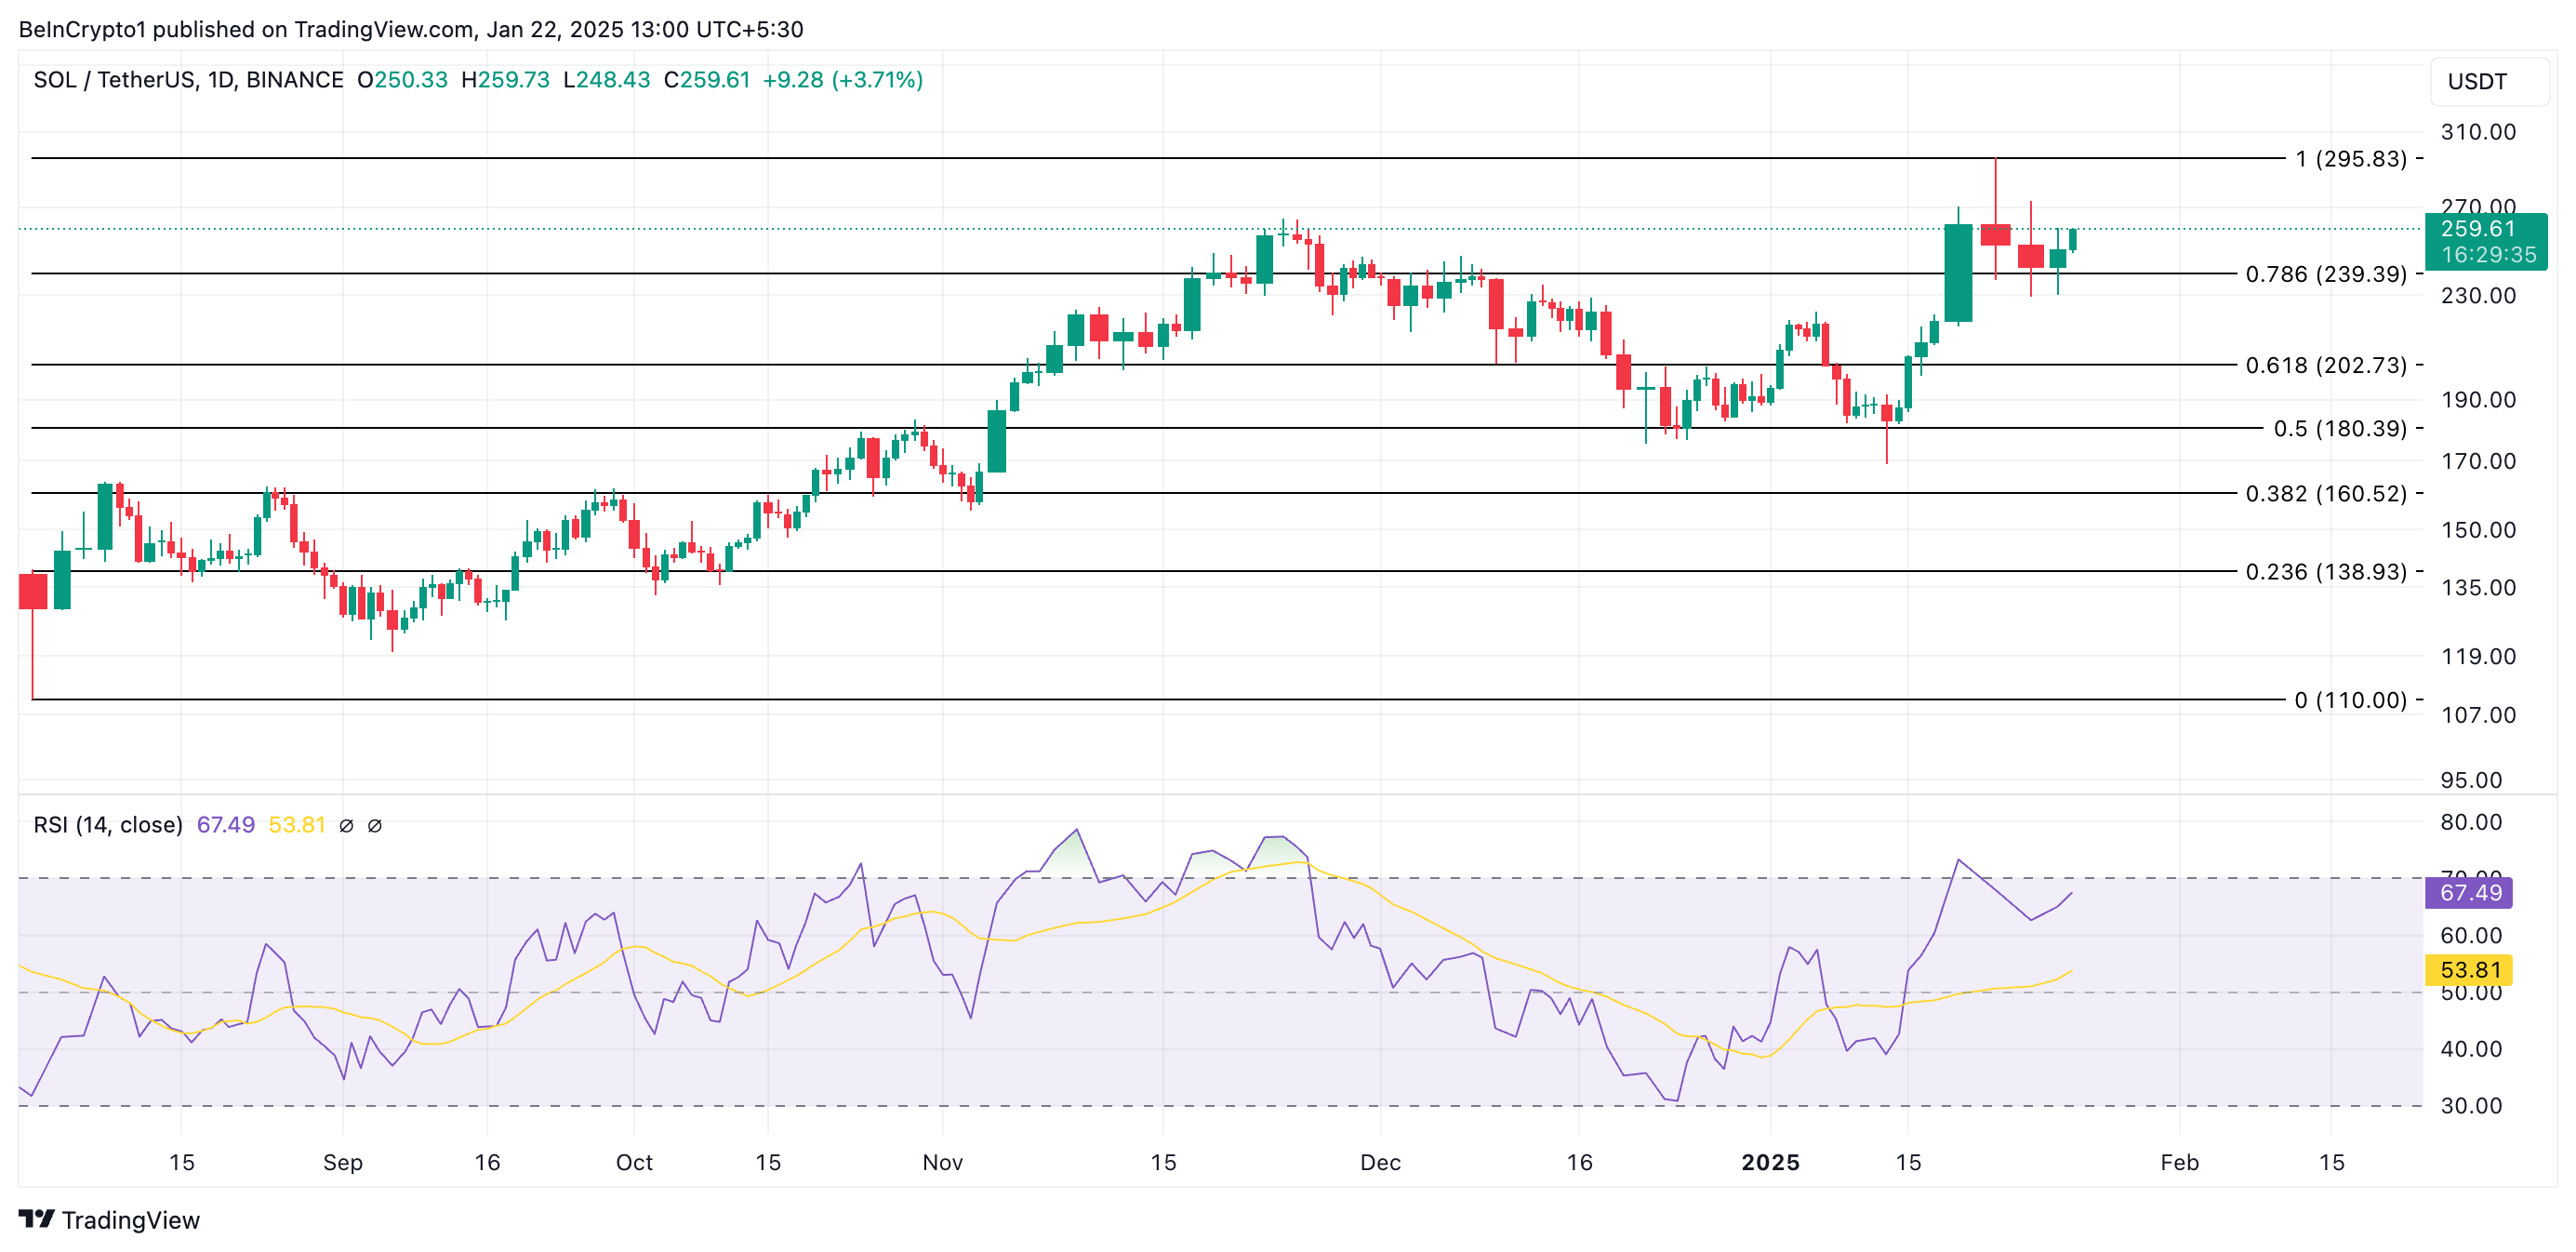Select the 0.618 (202.73) Fibonacci level label
Image resolution: width=2576 pixels, height=1252 pixels.
pyautogui.click(x=2325, y=365)
